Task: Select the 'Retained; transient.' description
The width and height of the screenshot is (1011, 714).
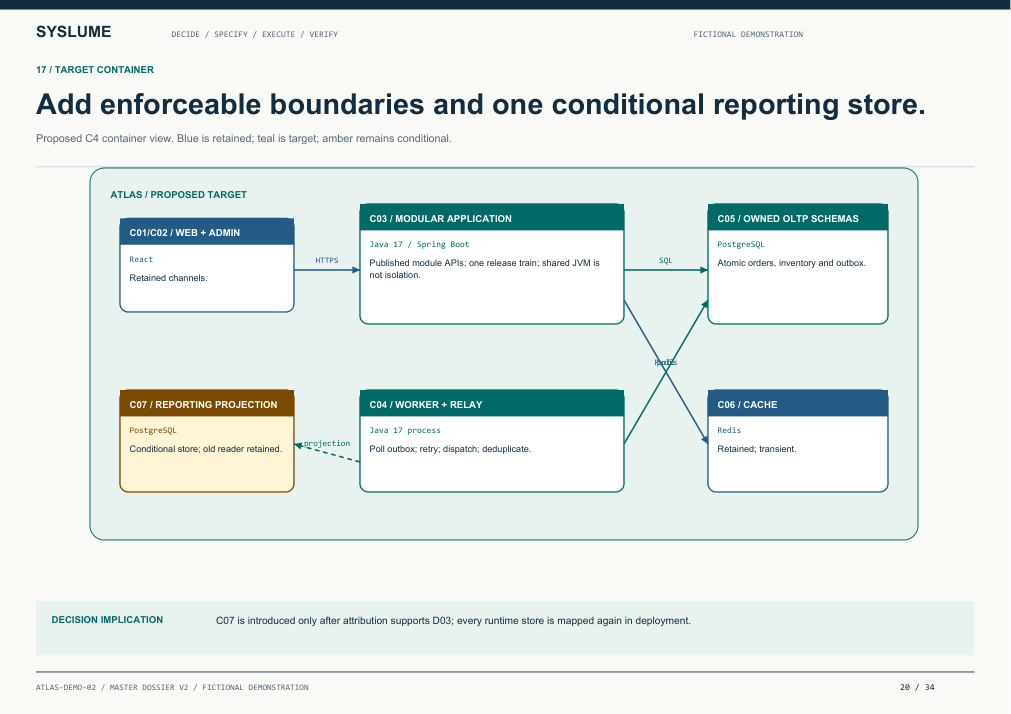Action: [757, 449]
